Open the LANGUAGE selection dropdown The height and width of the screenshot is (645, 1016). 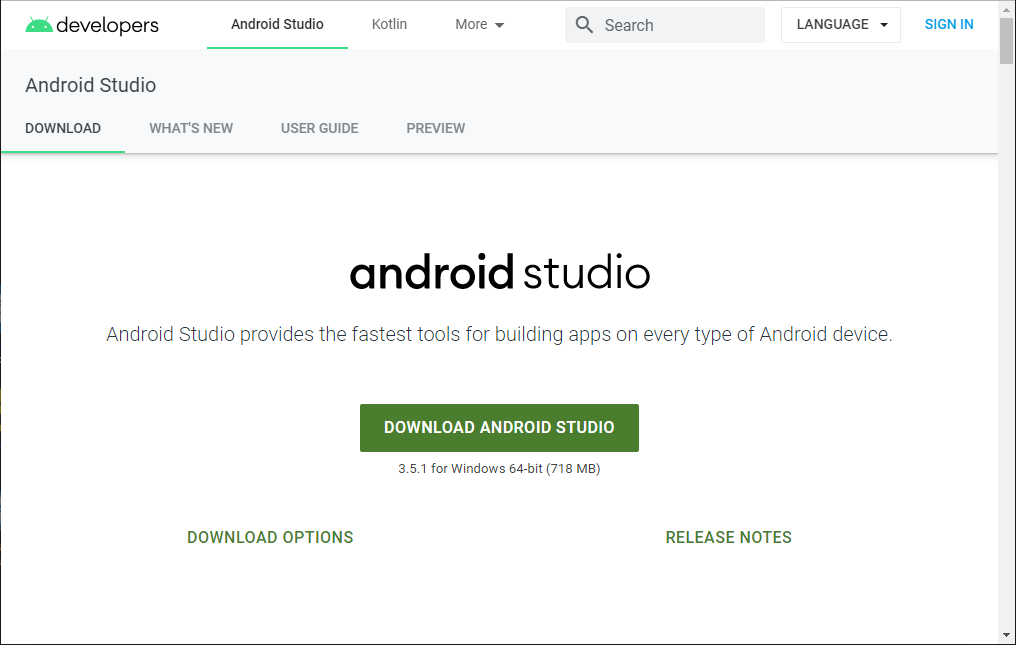[840, 24]
